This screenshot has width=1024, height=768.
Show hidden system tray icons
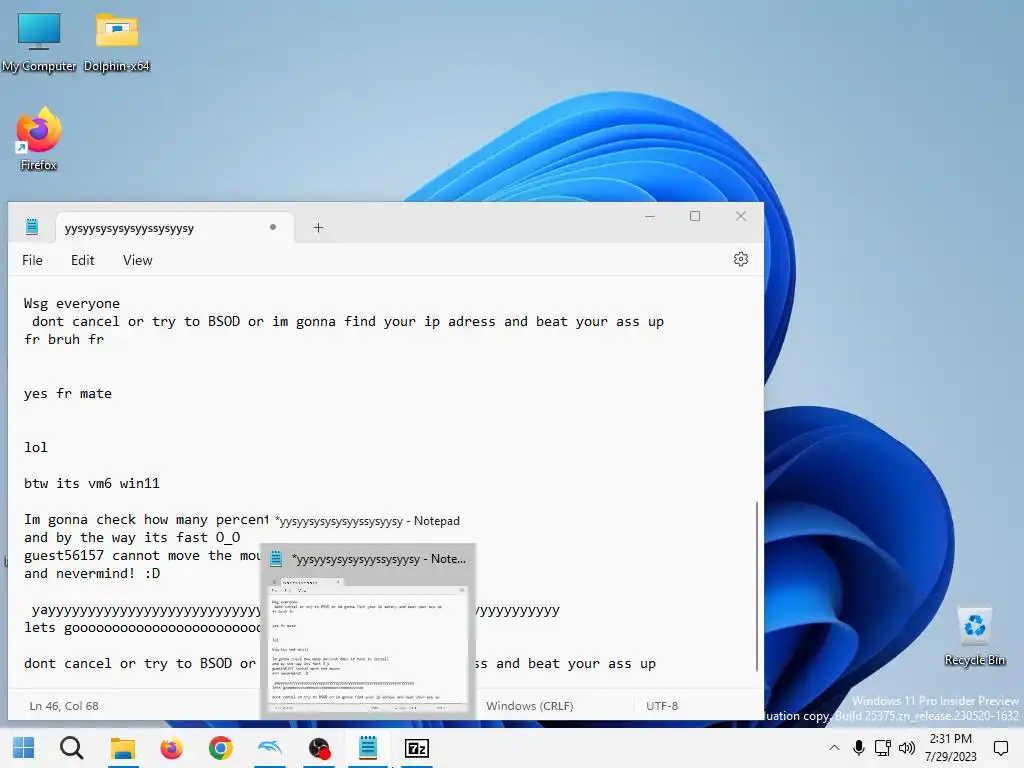(x=834, y=748)
